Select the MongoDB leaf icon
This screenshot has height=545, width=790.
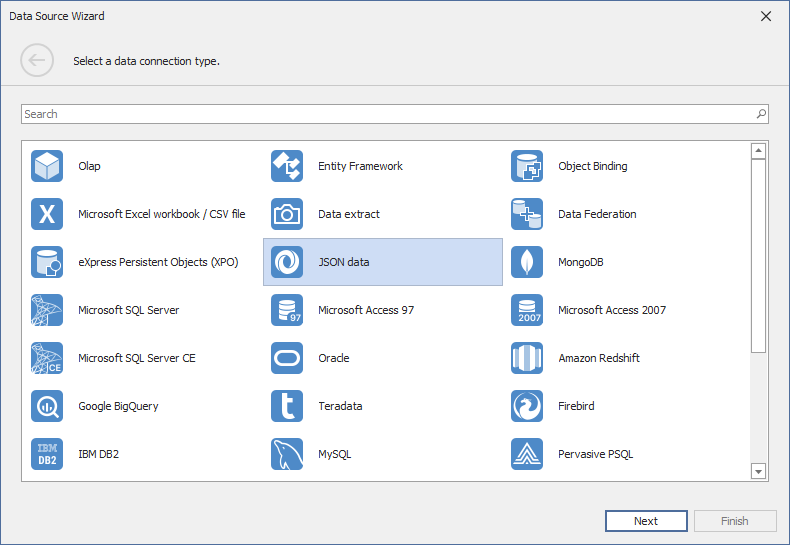527,262
